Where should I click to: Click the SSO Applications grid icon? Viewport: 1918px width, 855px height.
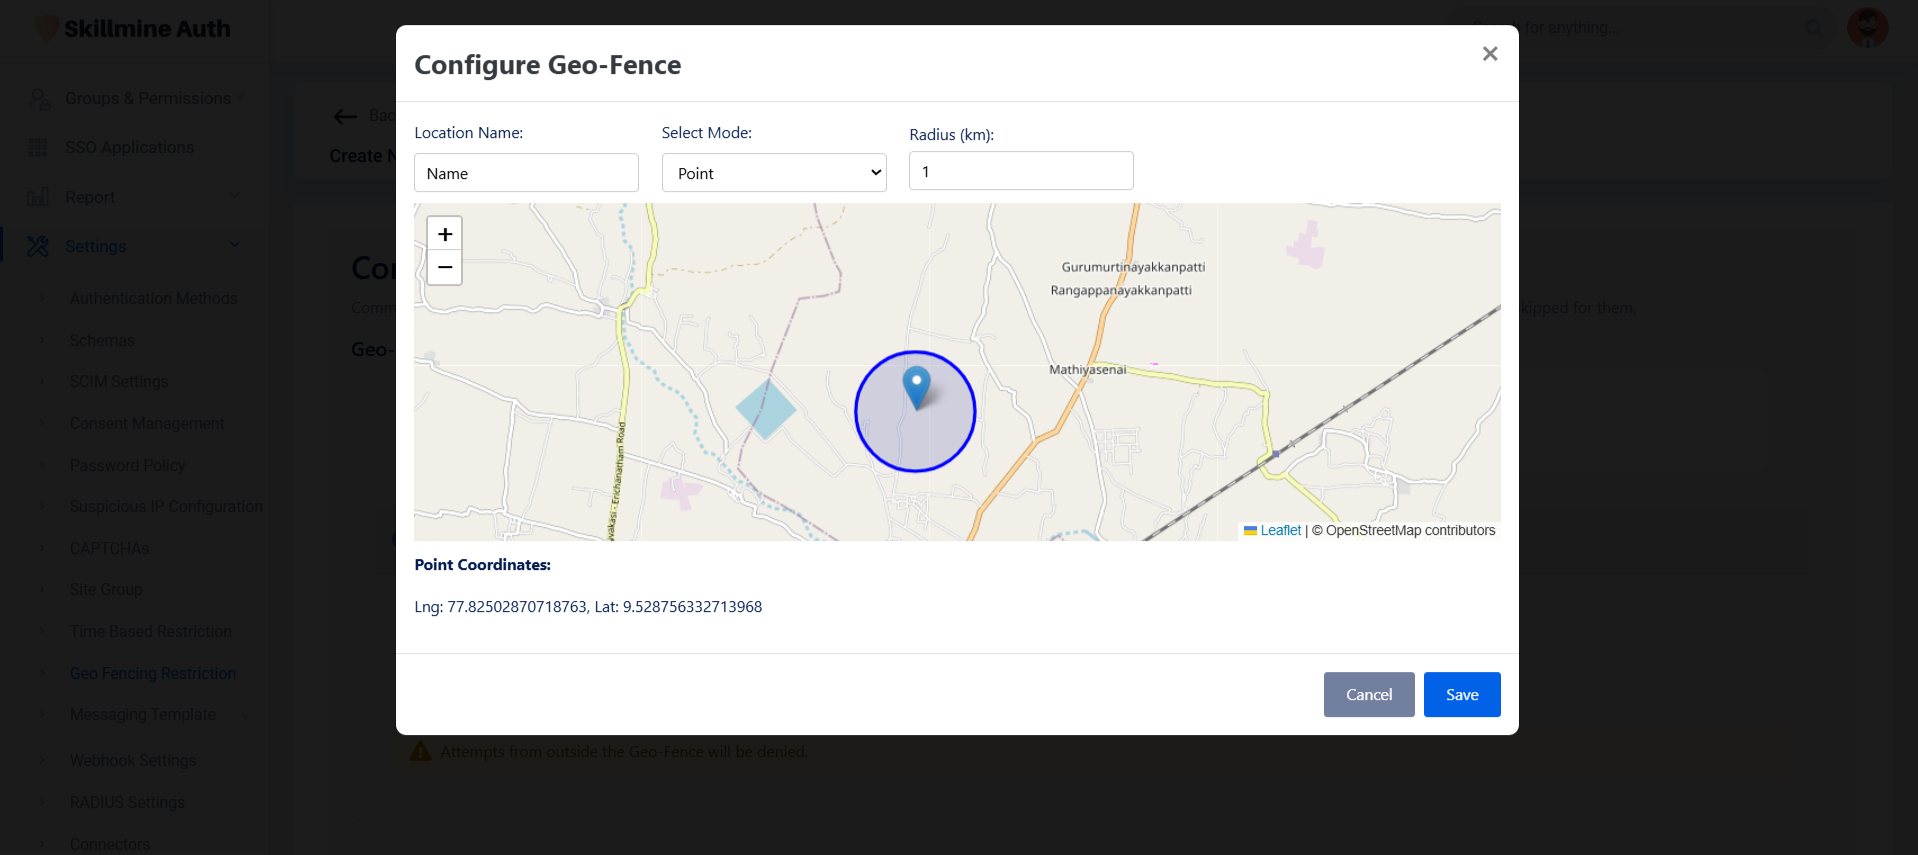[38, 148]
